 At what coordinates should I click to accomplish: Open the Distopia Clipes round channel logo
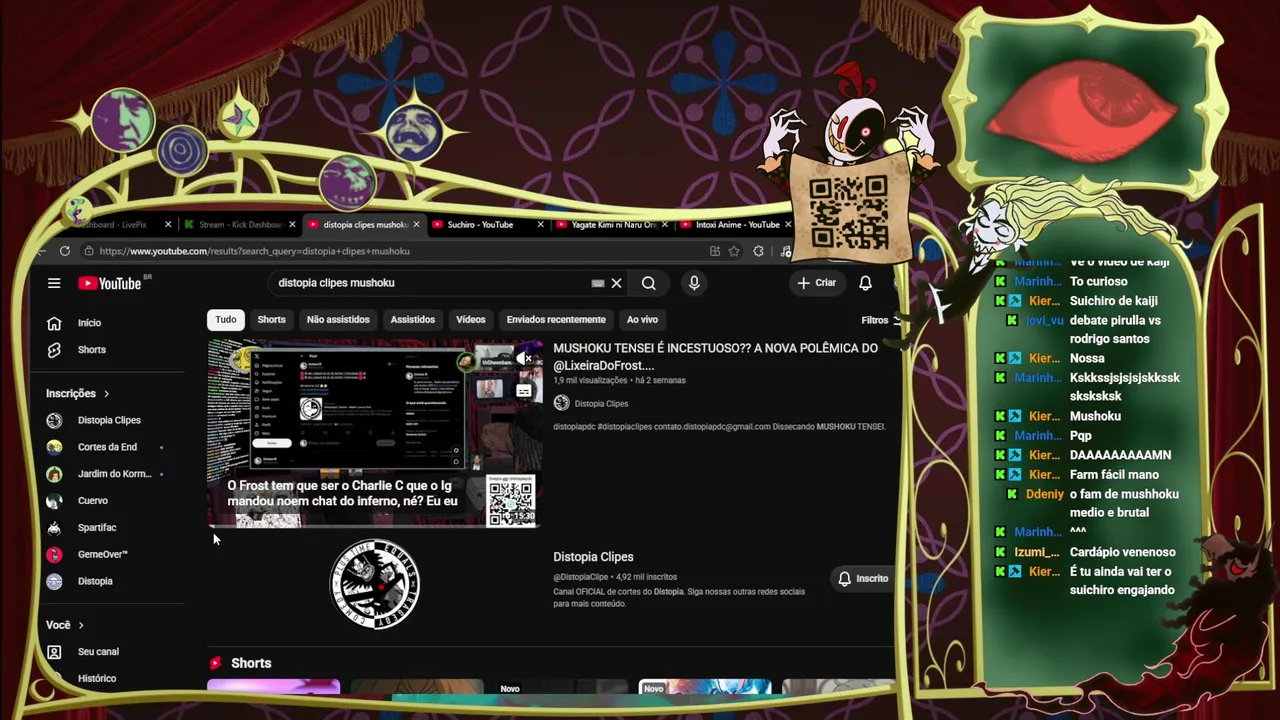tap(374, 584)
